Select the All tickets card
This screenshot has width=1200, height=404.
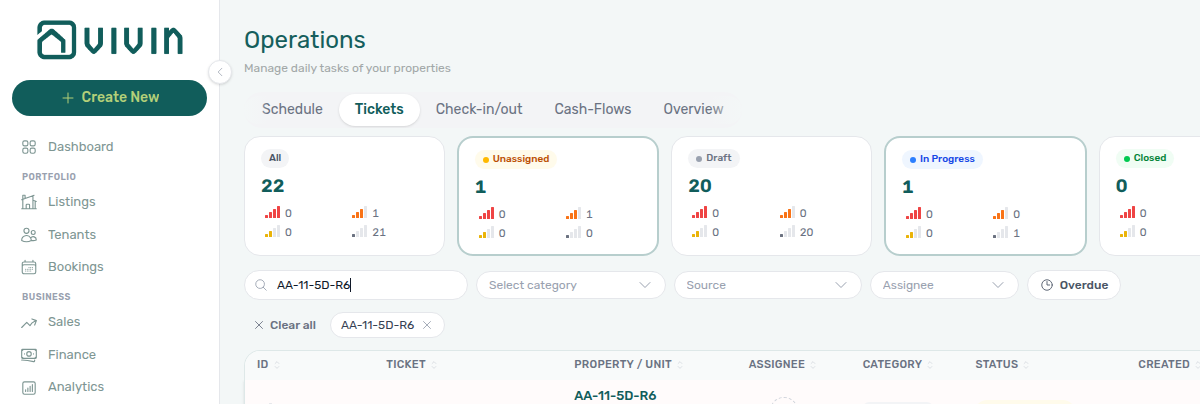pyautogui.click(x=345, y=196)
